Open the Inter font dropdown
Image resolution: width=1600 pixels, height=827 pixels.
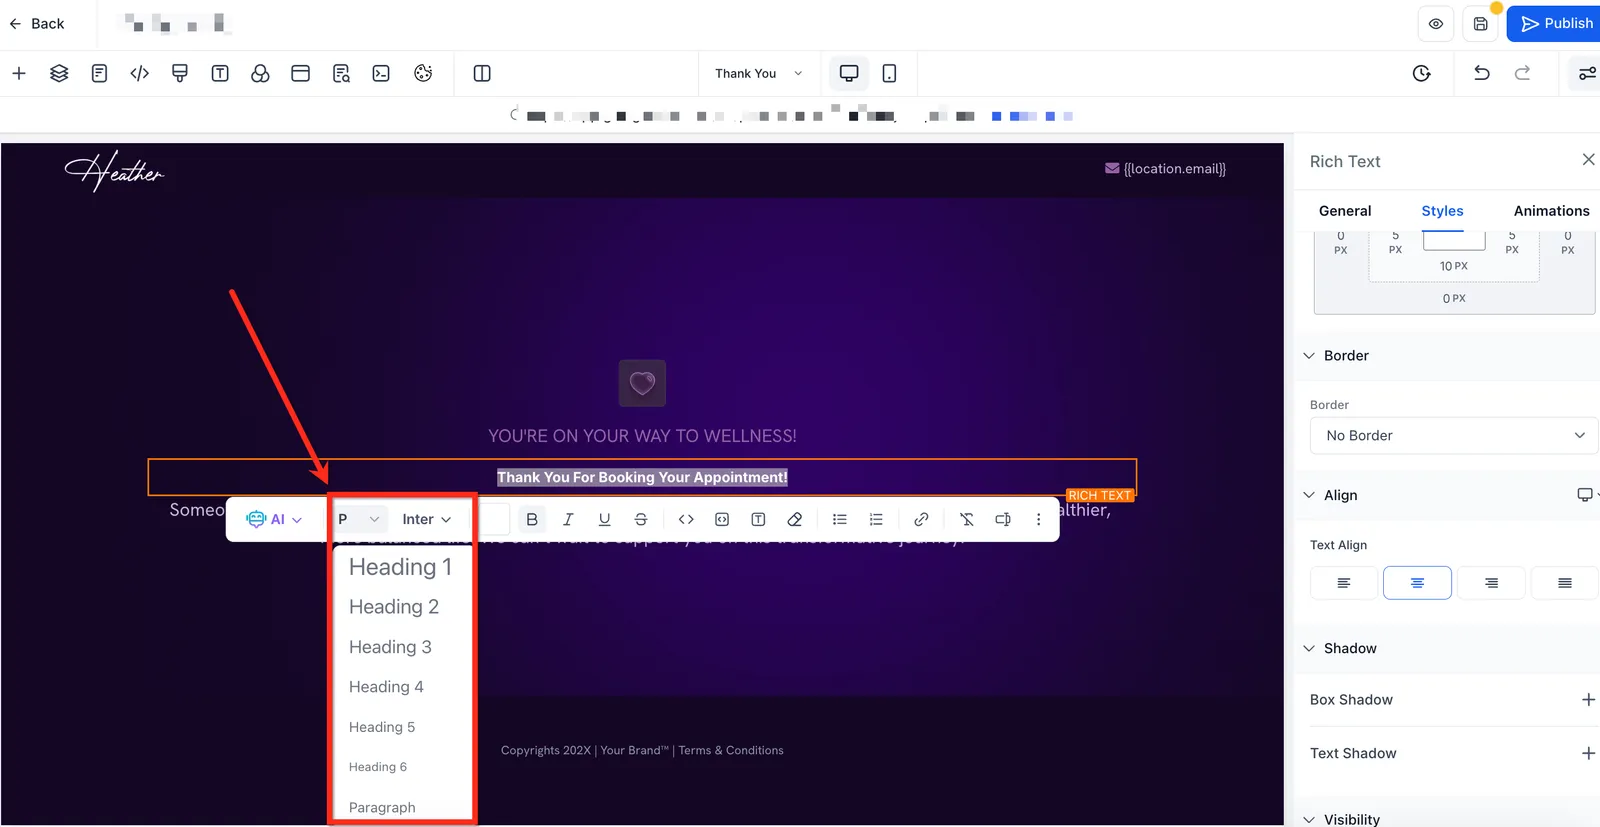(x=427, y=519)
